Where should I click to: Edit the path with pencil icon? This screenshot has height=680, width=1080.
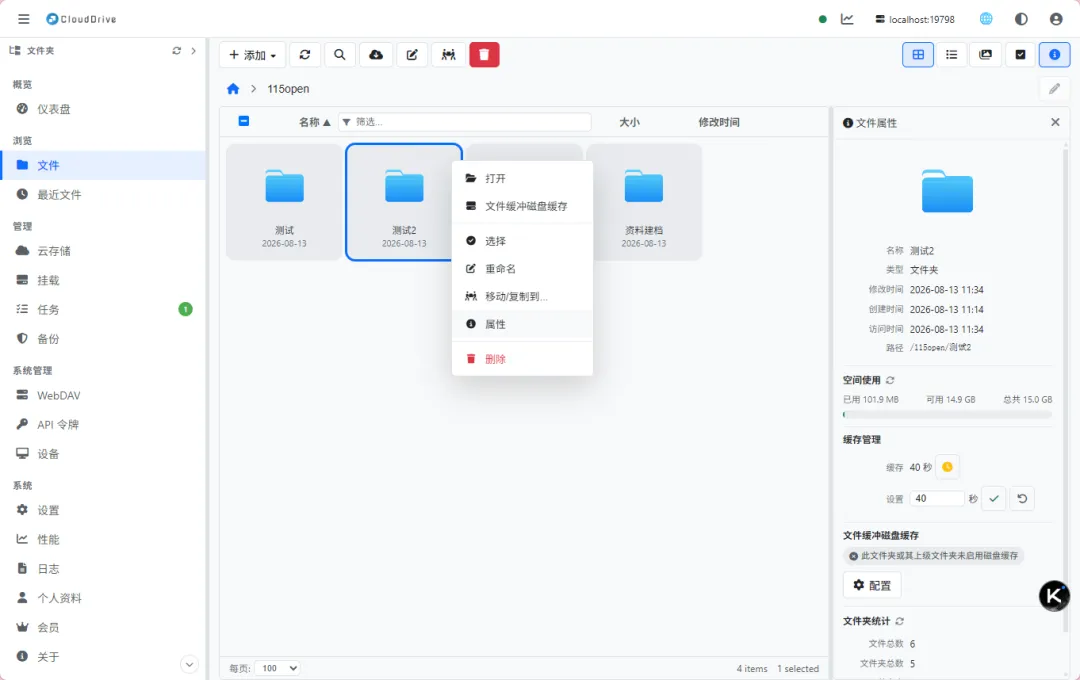(x=1055, y=88)
